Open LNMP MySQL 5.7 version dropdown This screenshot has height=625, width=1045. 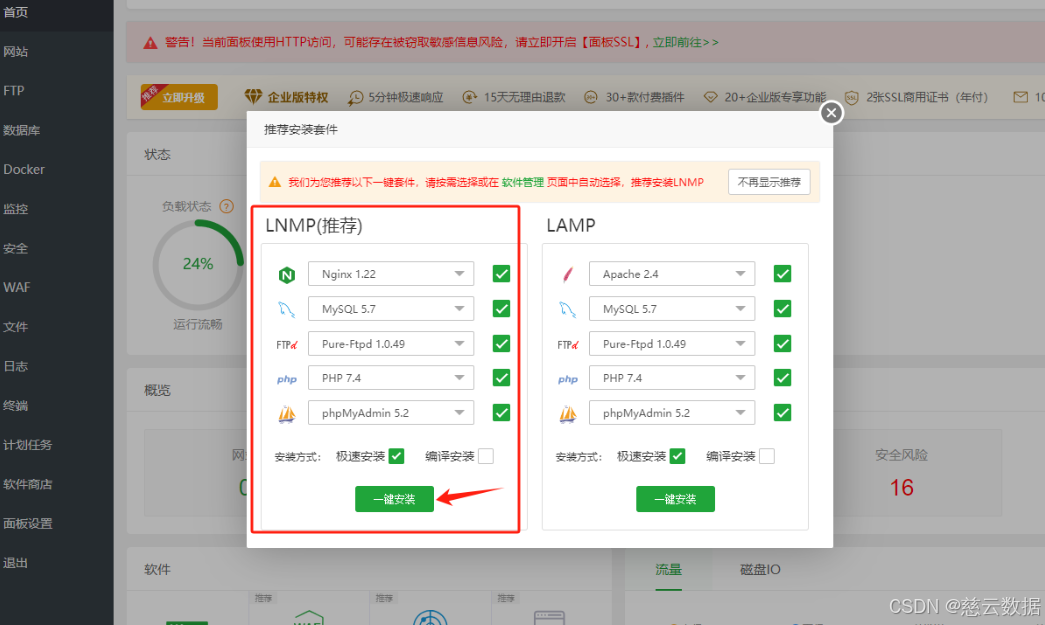(x=391, y=309)
